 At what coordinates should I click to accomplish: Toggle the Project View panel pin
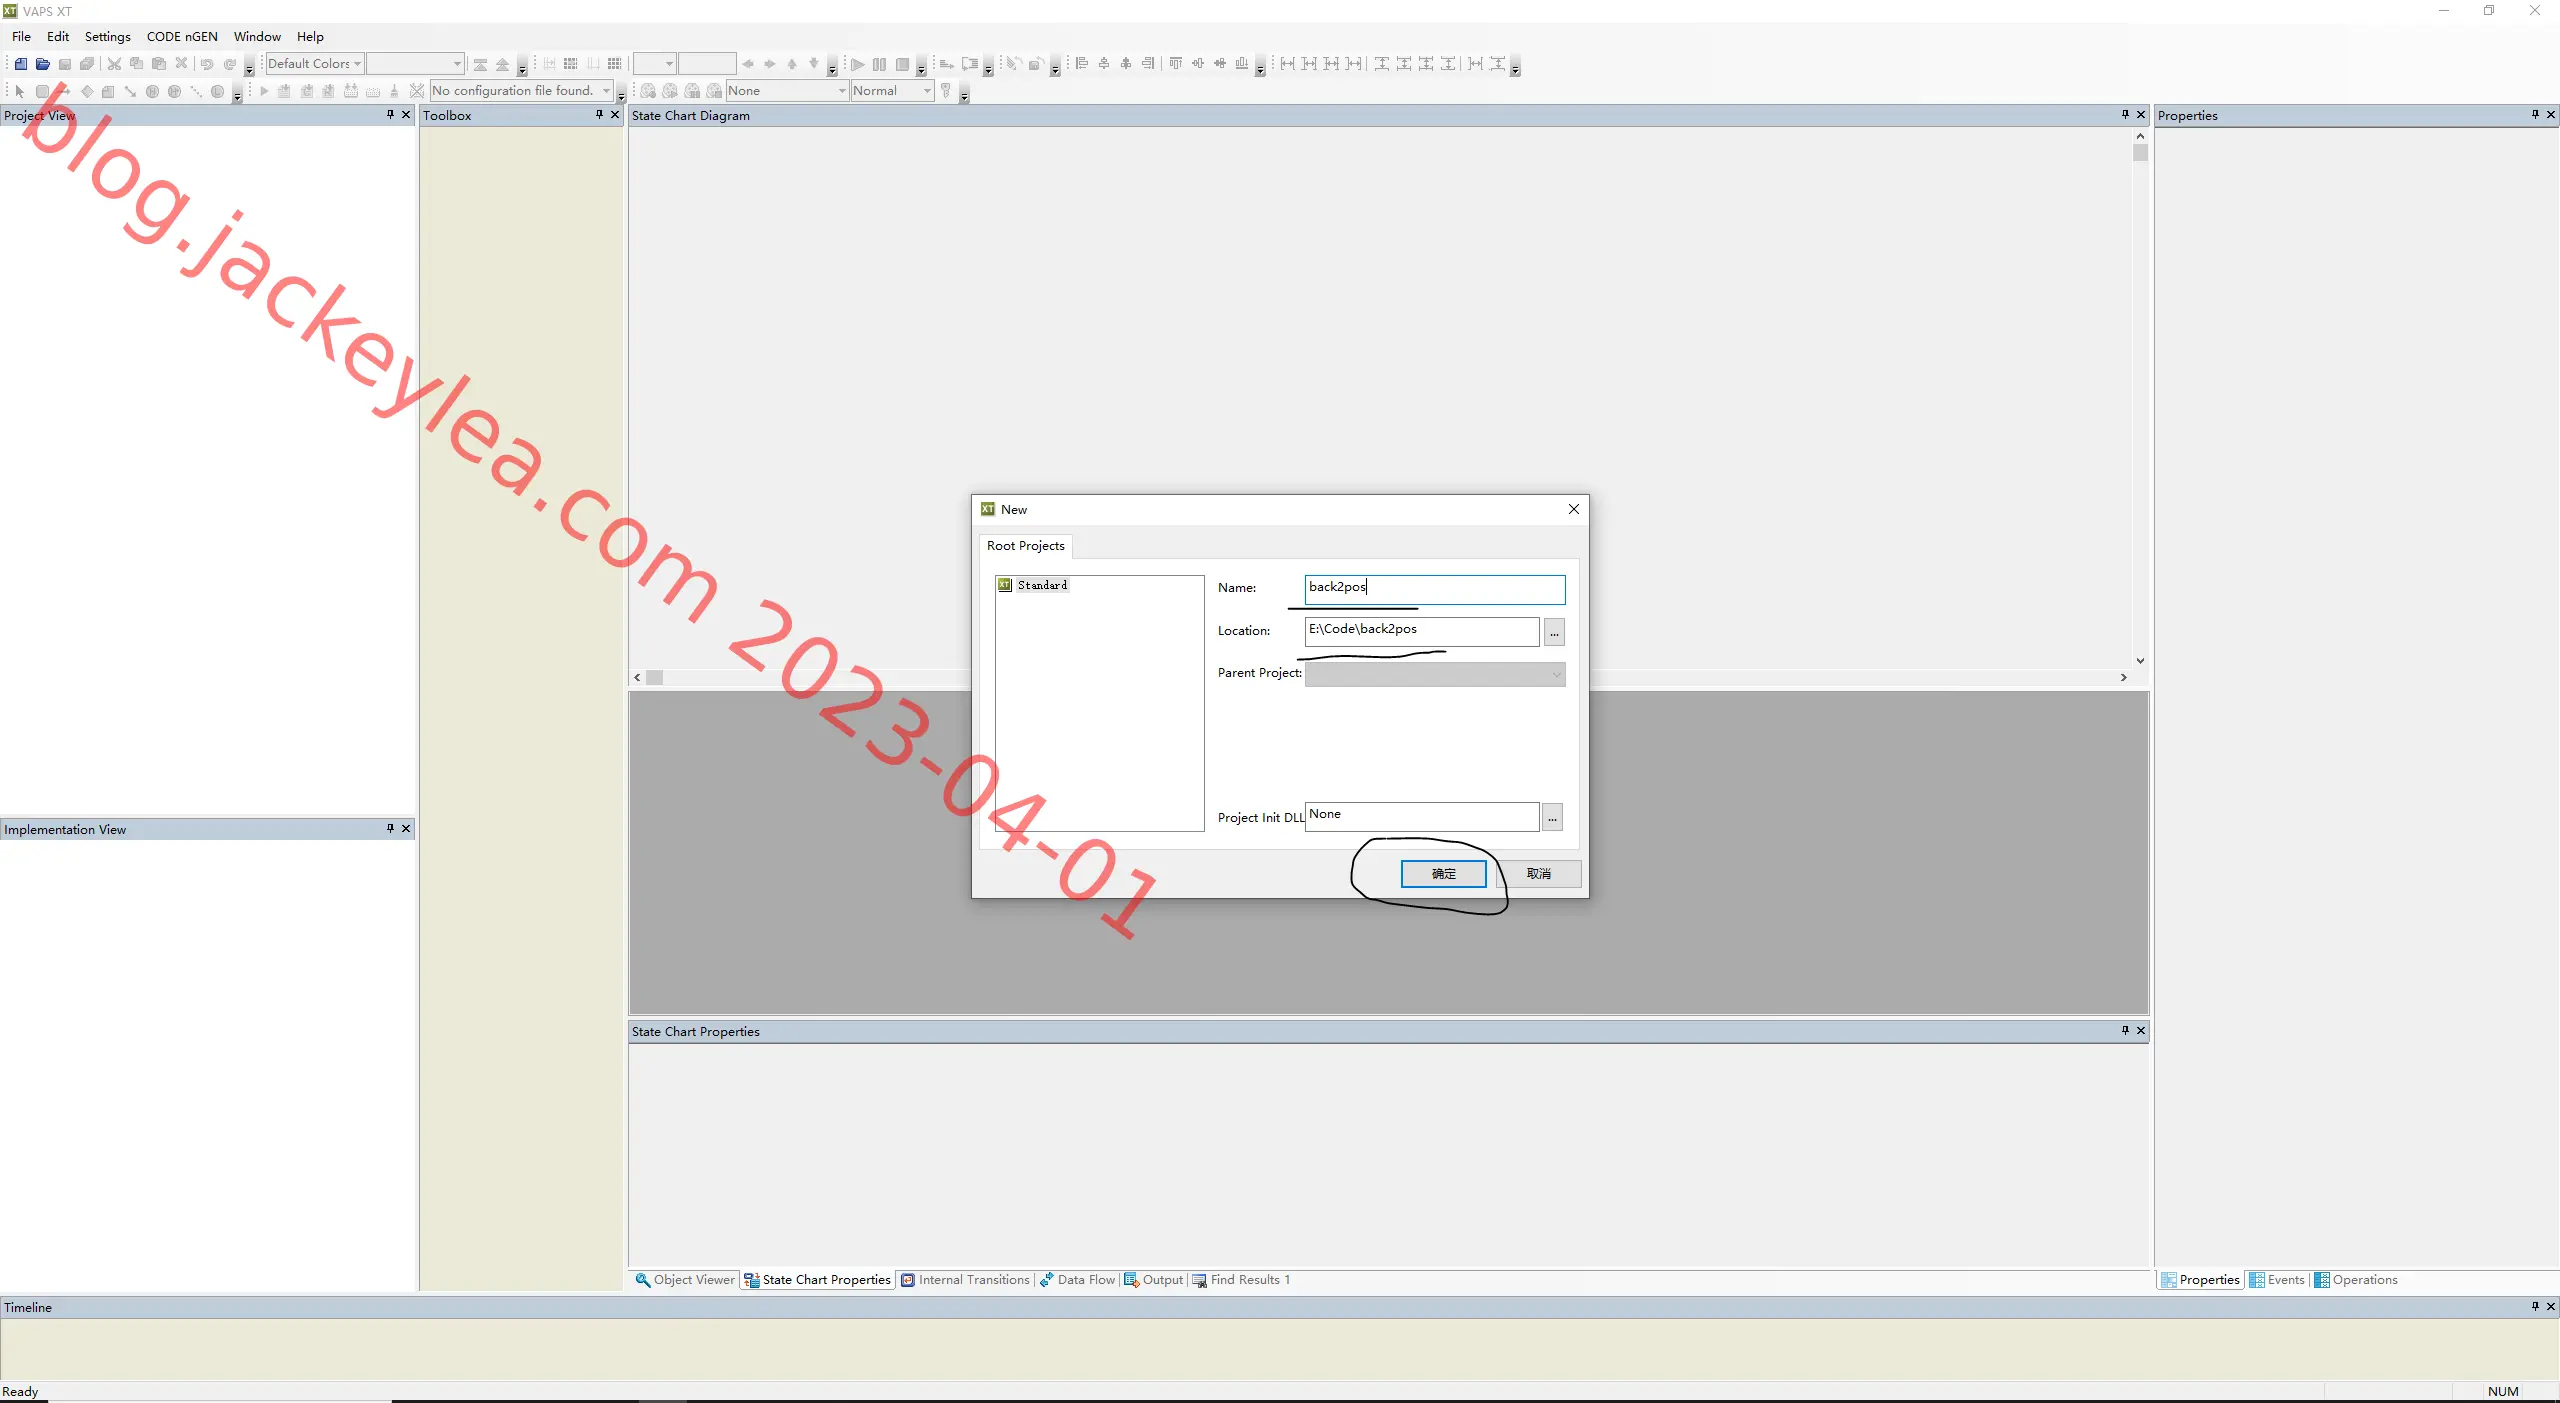[390, 115]
